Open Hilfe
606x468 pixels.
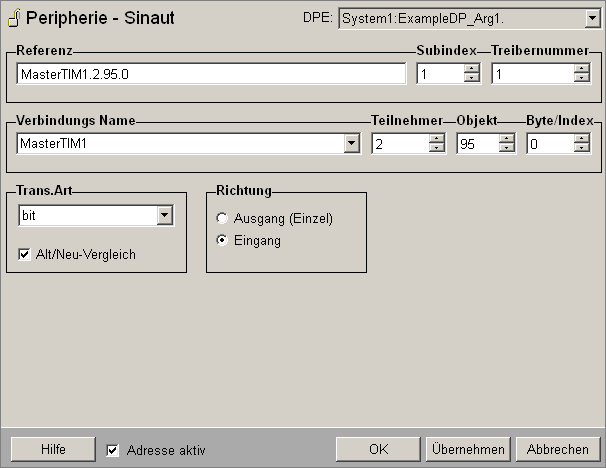pyautogui.click(x=53, y=449)
